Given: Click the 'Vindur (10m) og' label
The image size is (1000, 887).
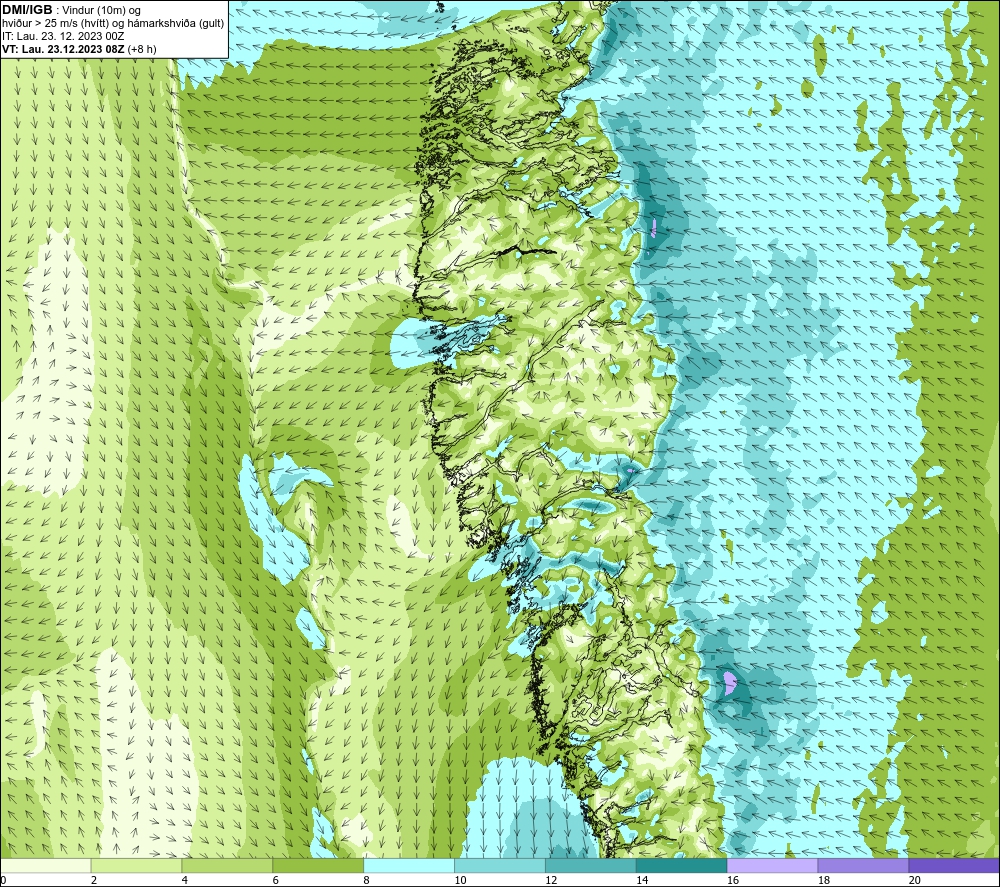Looking at the screenshot, I should coord(101,11).
